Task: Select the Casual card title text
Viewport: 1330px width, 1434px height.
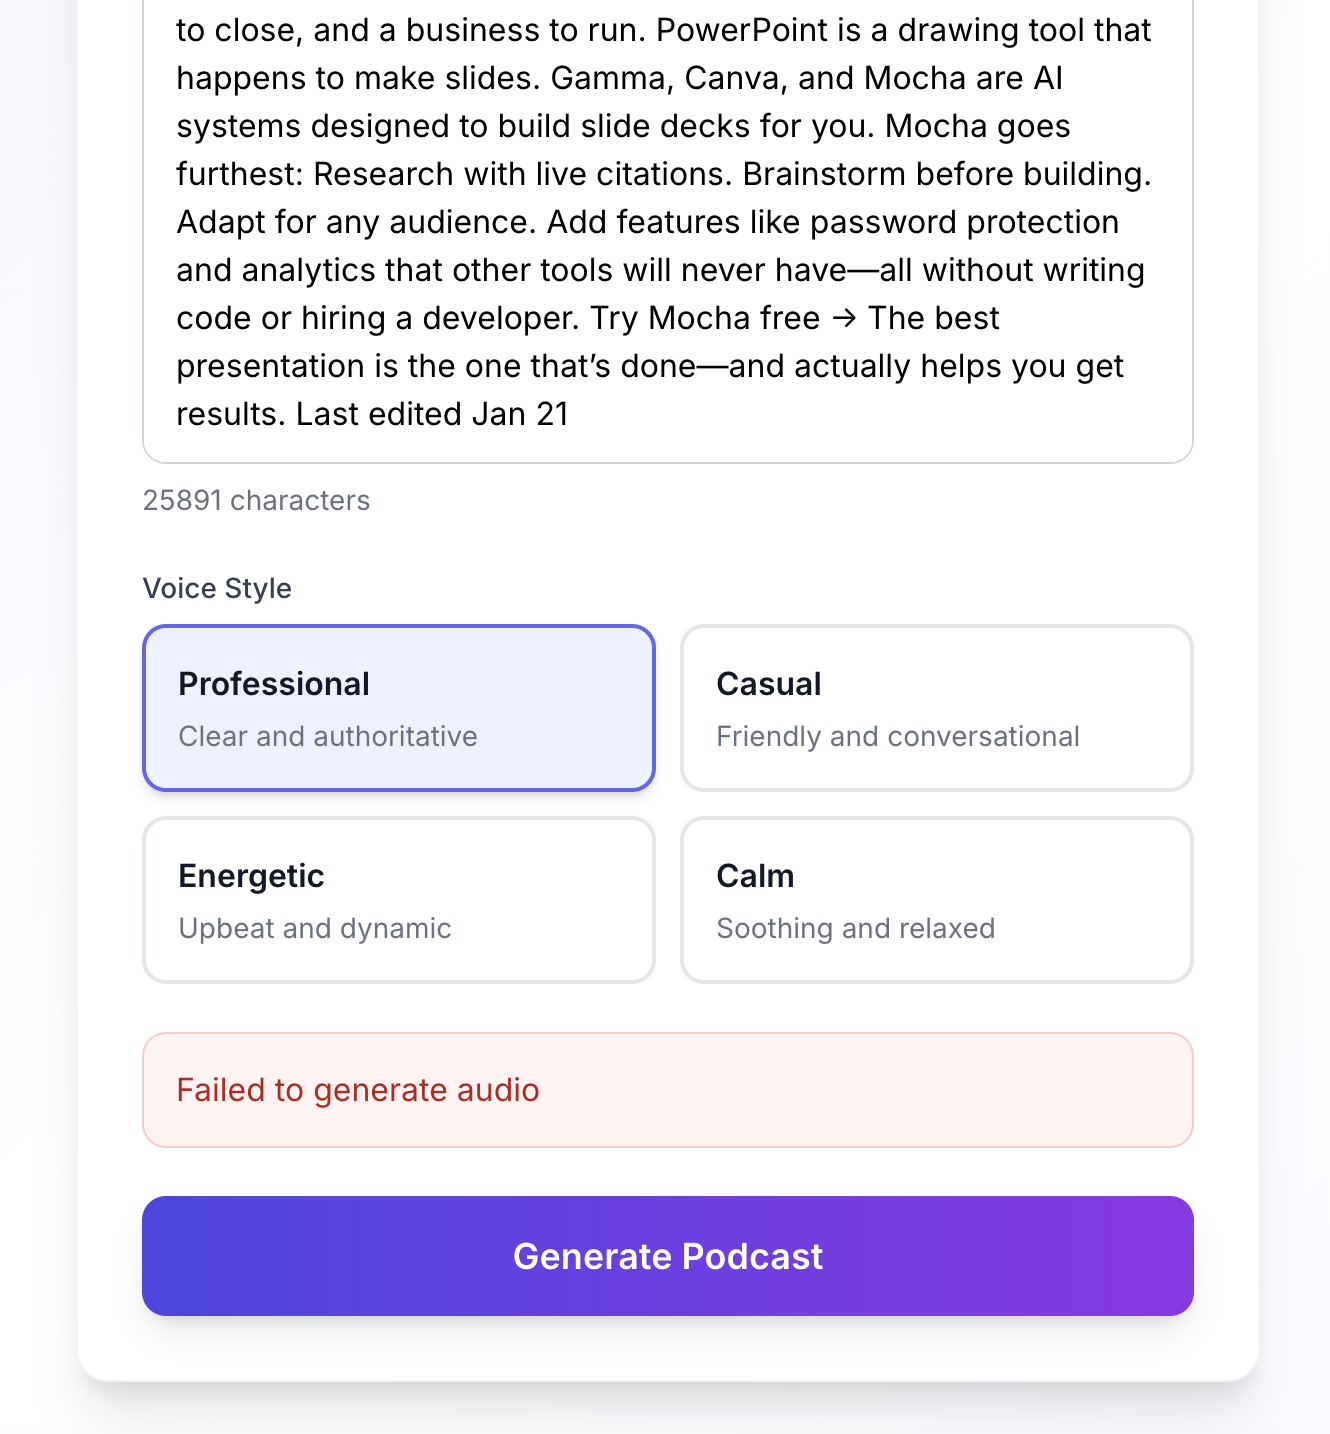Action: click(768, 683)
